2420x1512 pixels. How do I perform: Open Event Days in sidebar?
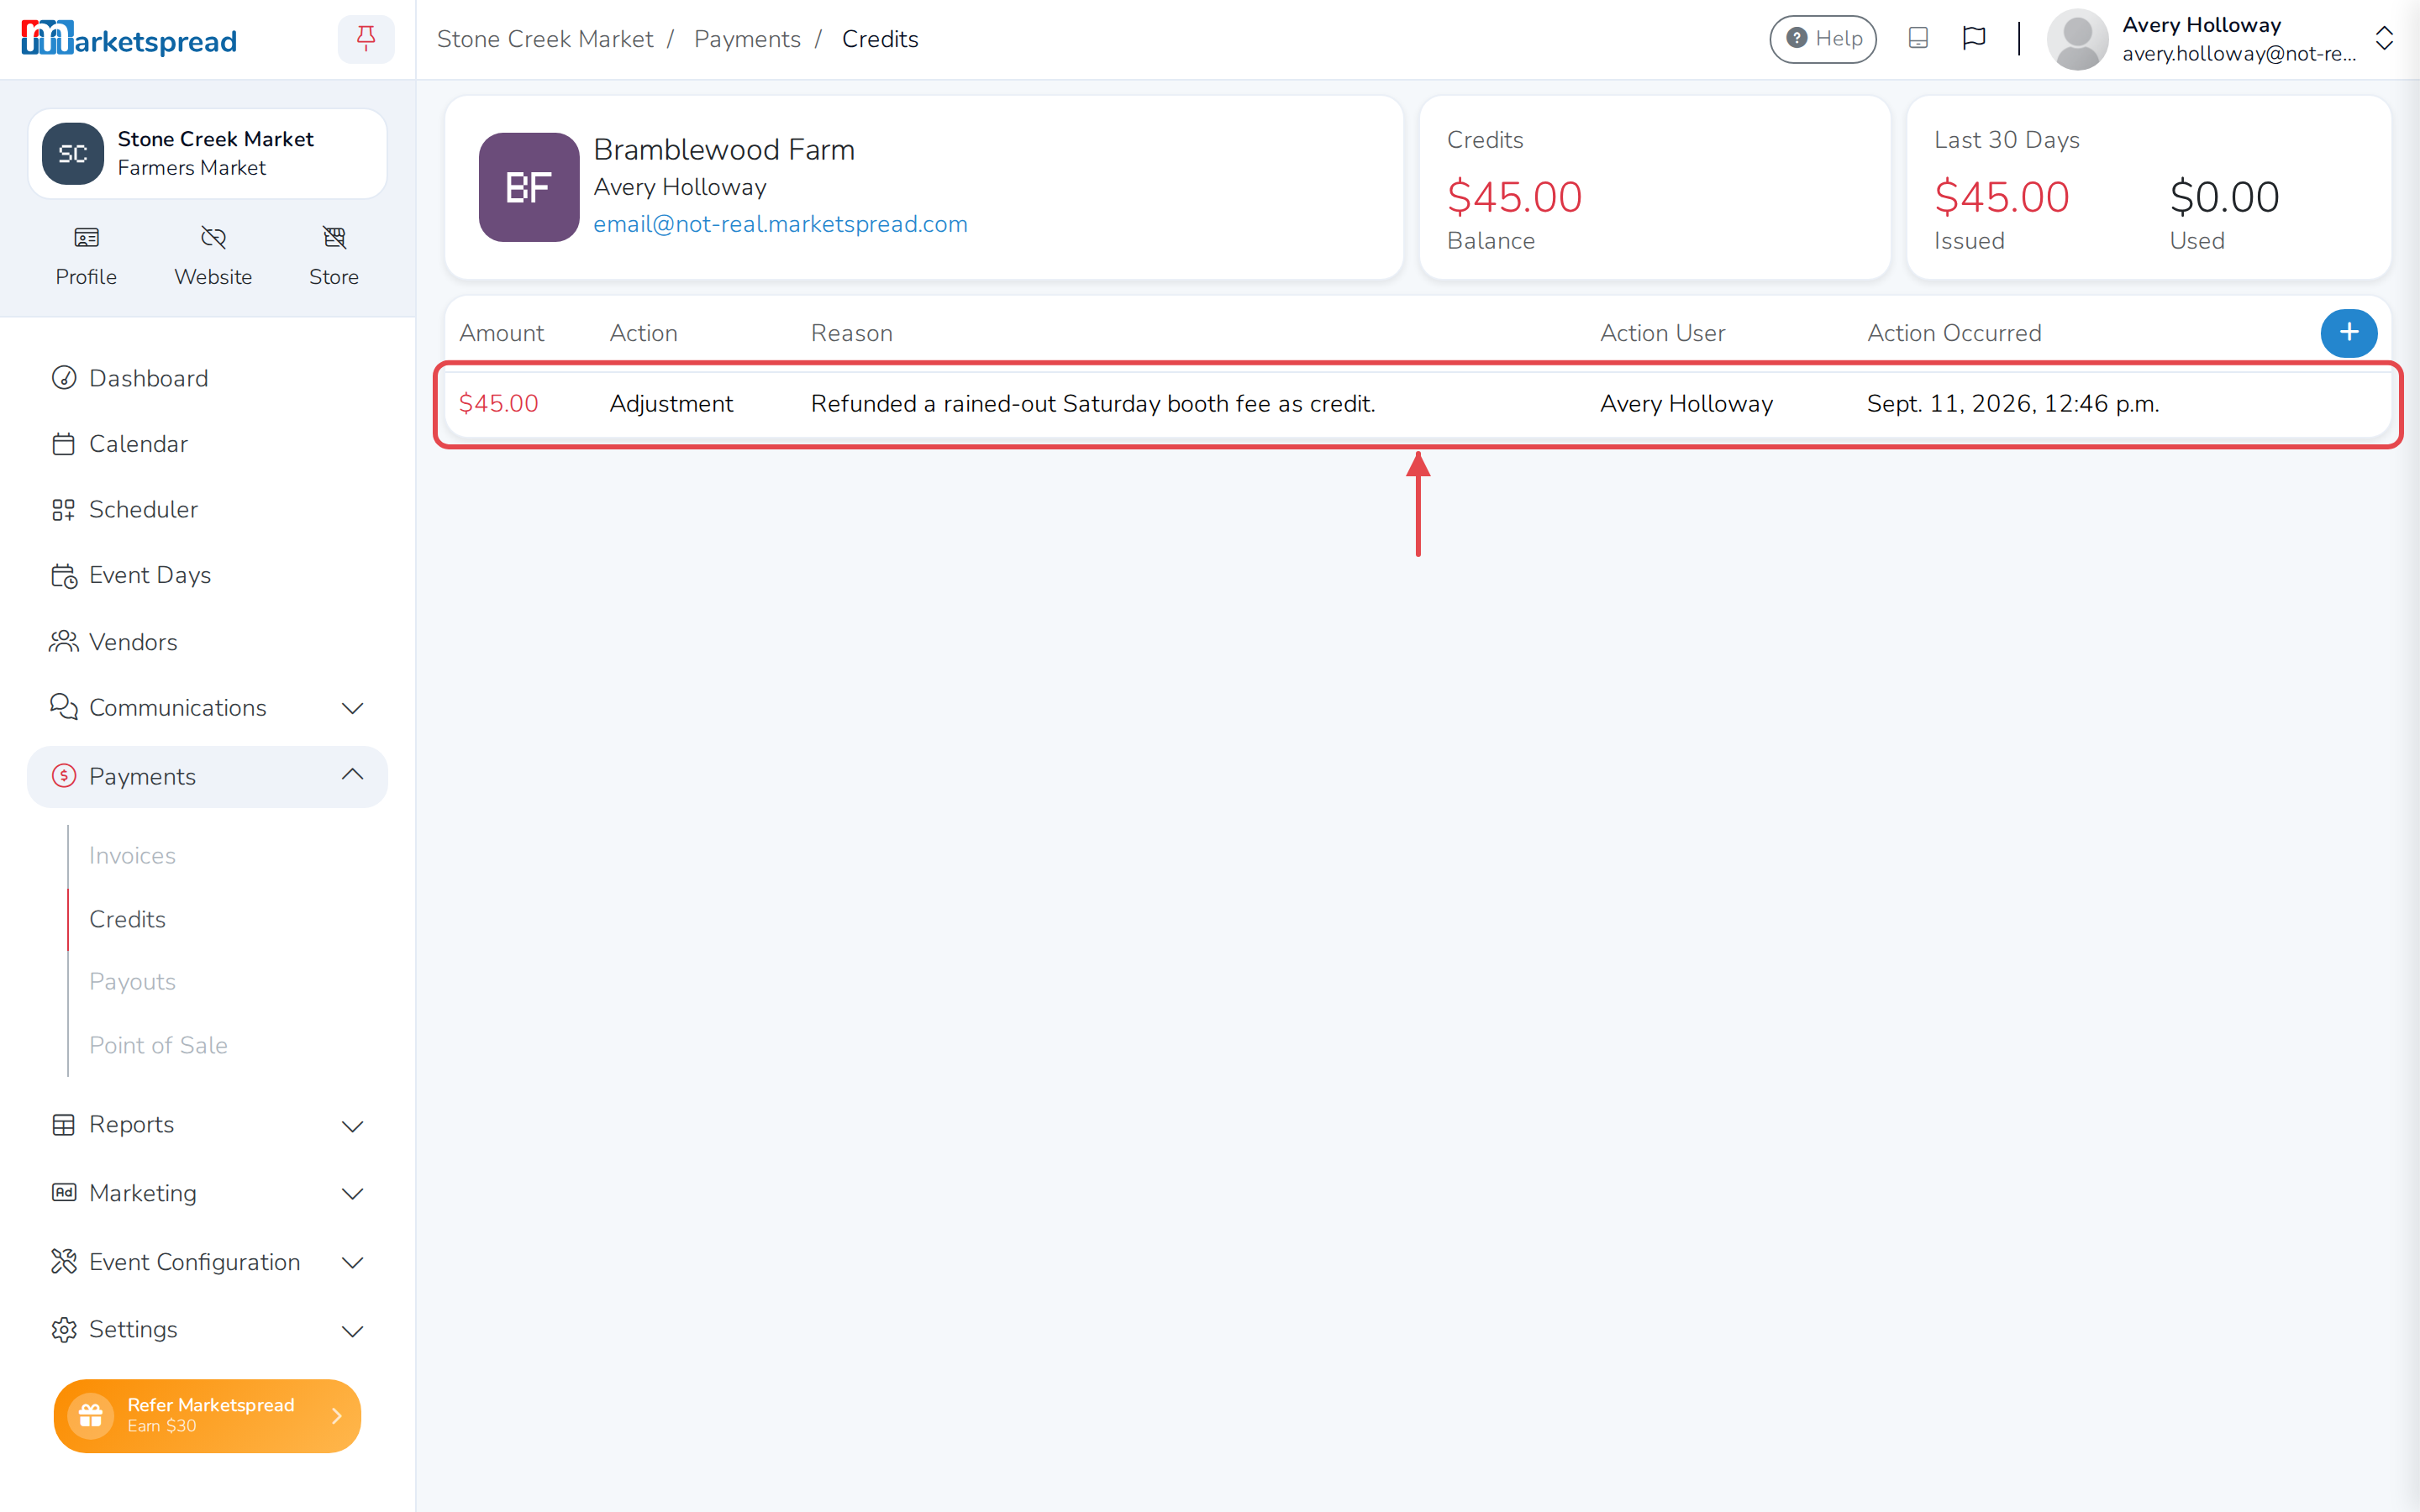tap(207, 575)
